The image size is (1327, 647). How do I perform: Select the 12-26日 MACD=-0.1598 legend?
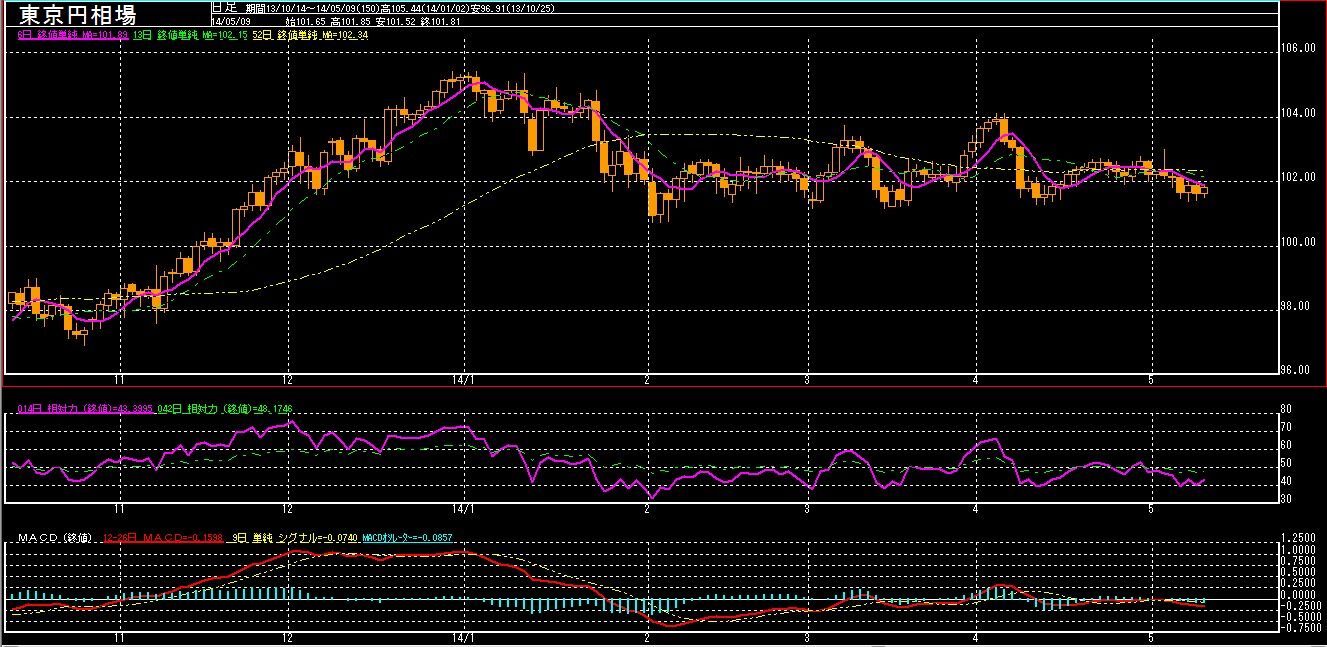click(164, 538)
